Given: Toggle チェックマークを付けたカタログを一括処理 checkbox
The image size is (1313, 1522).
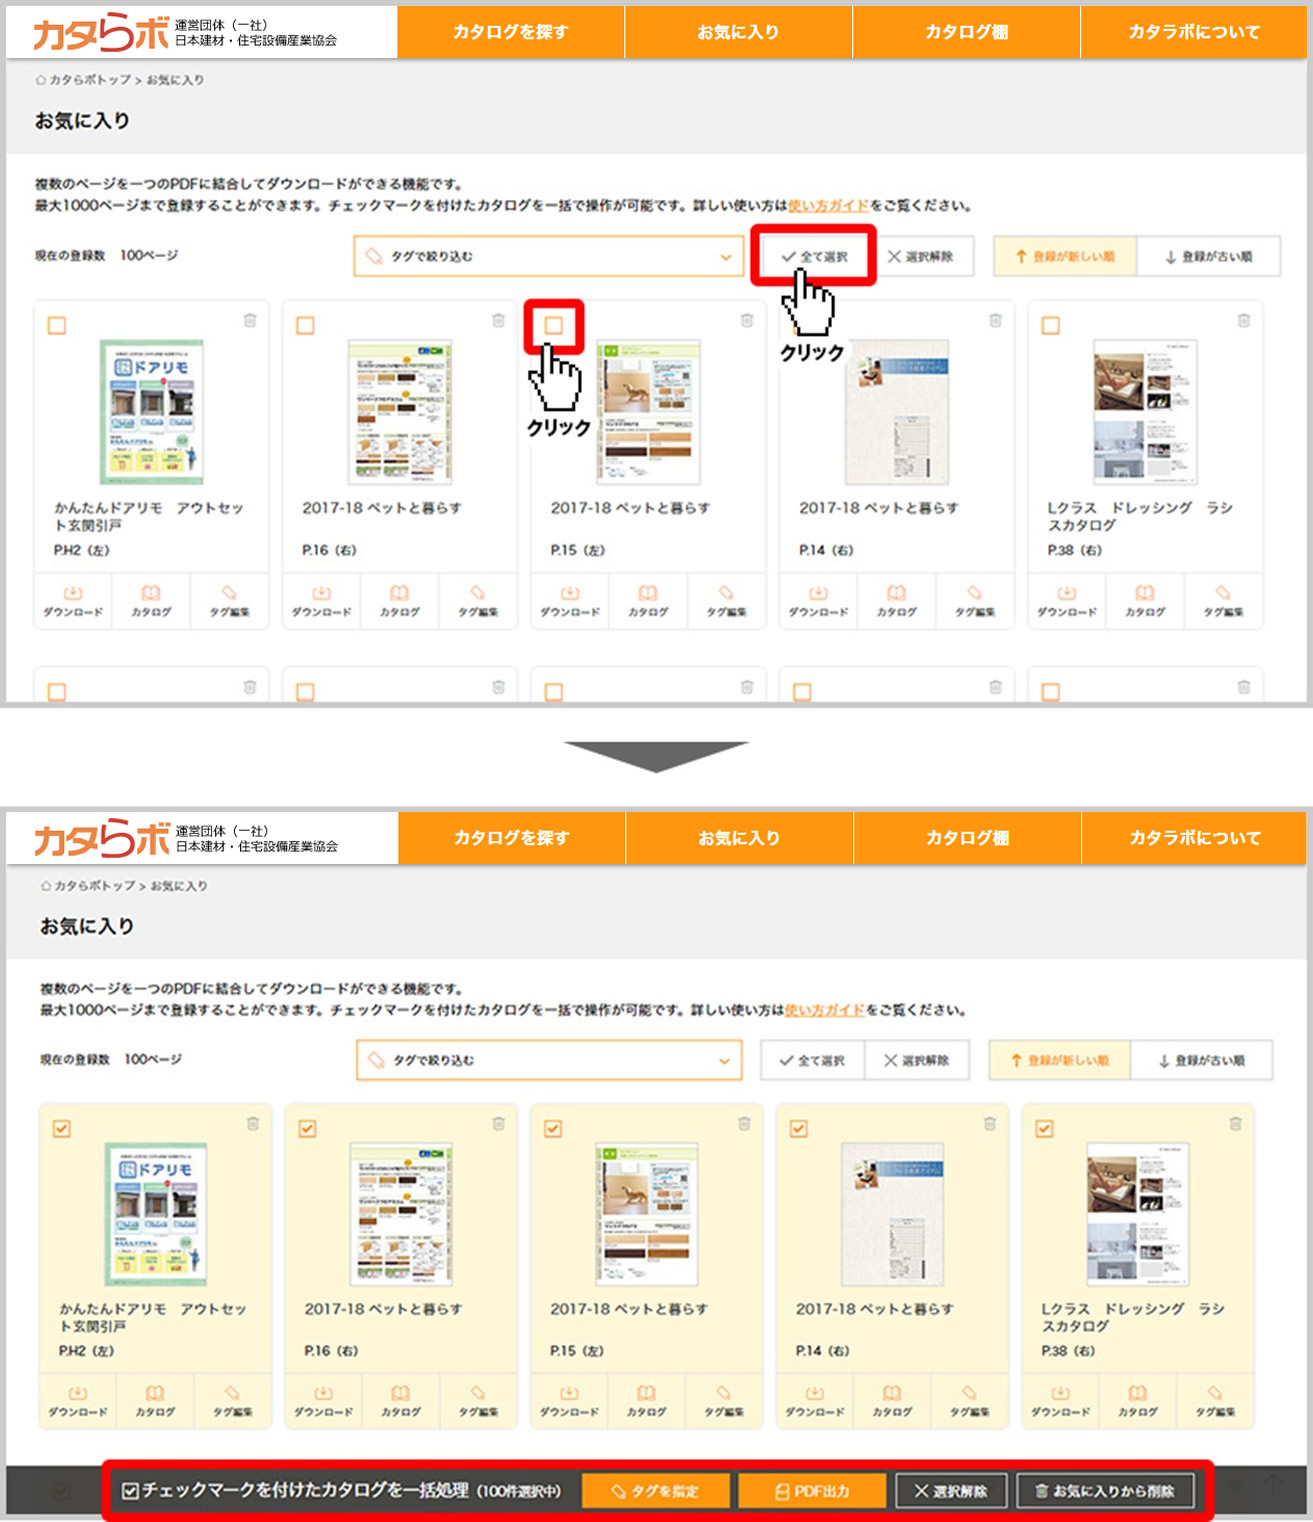Looking at the screenshot, I should click(x=130, y=1491).
